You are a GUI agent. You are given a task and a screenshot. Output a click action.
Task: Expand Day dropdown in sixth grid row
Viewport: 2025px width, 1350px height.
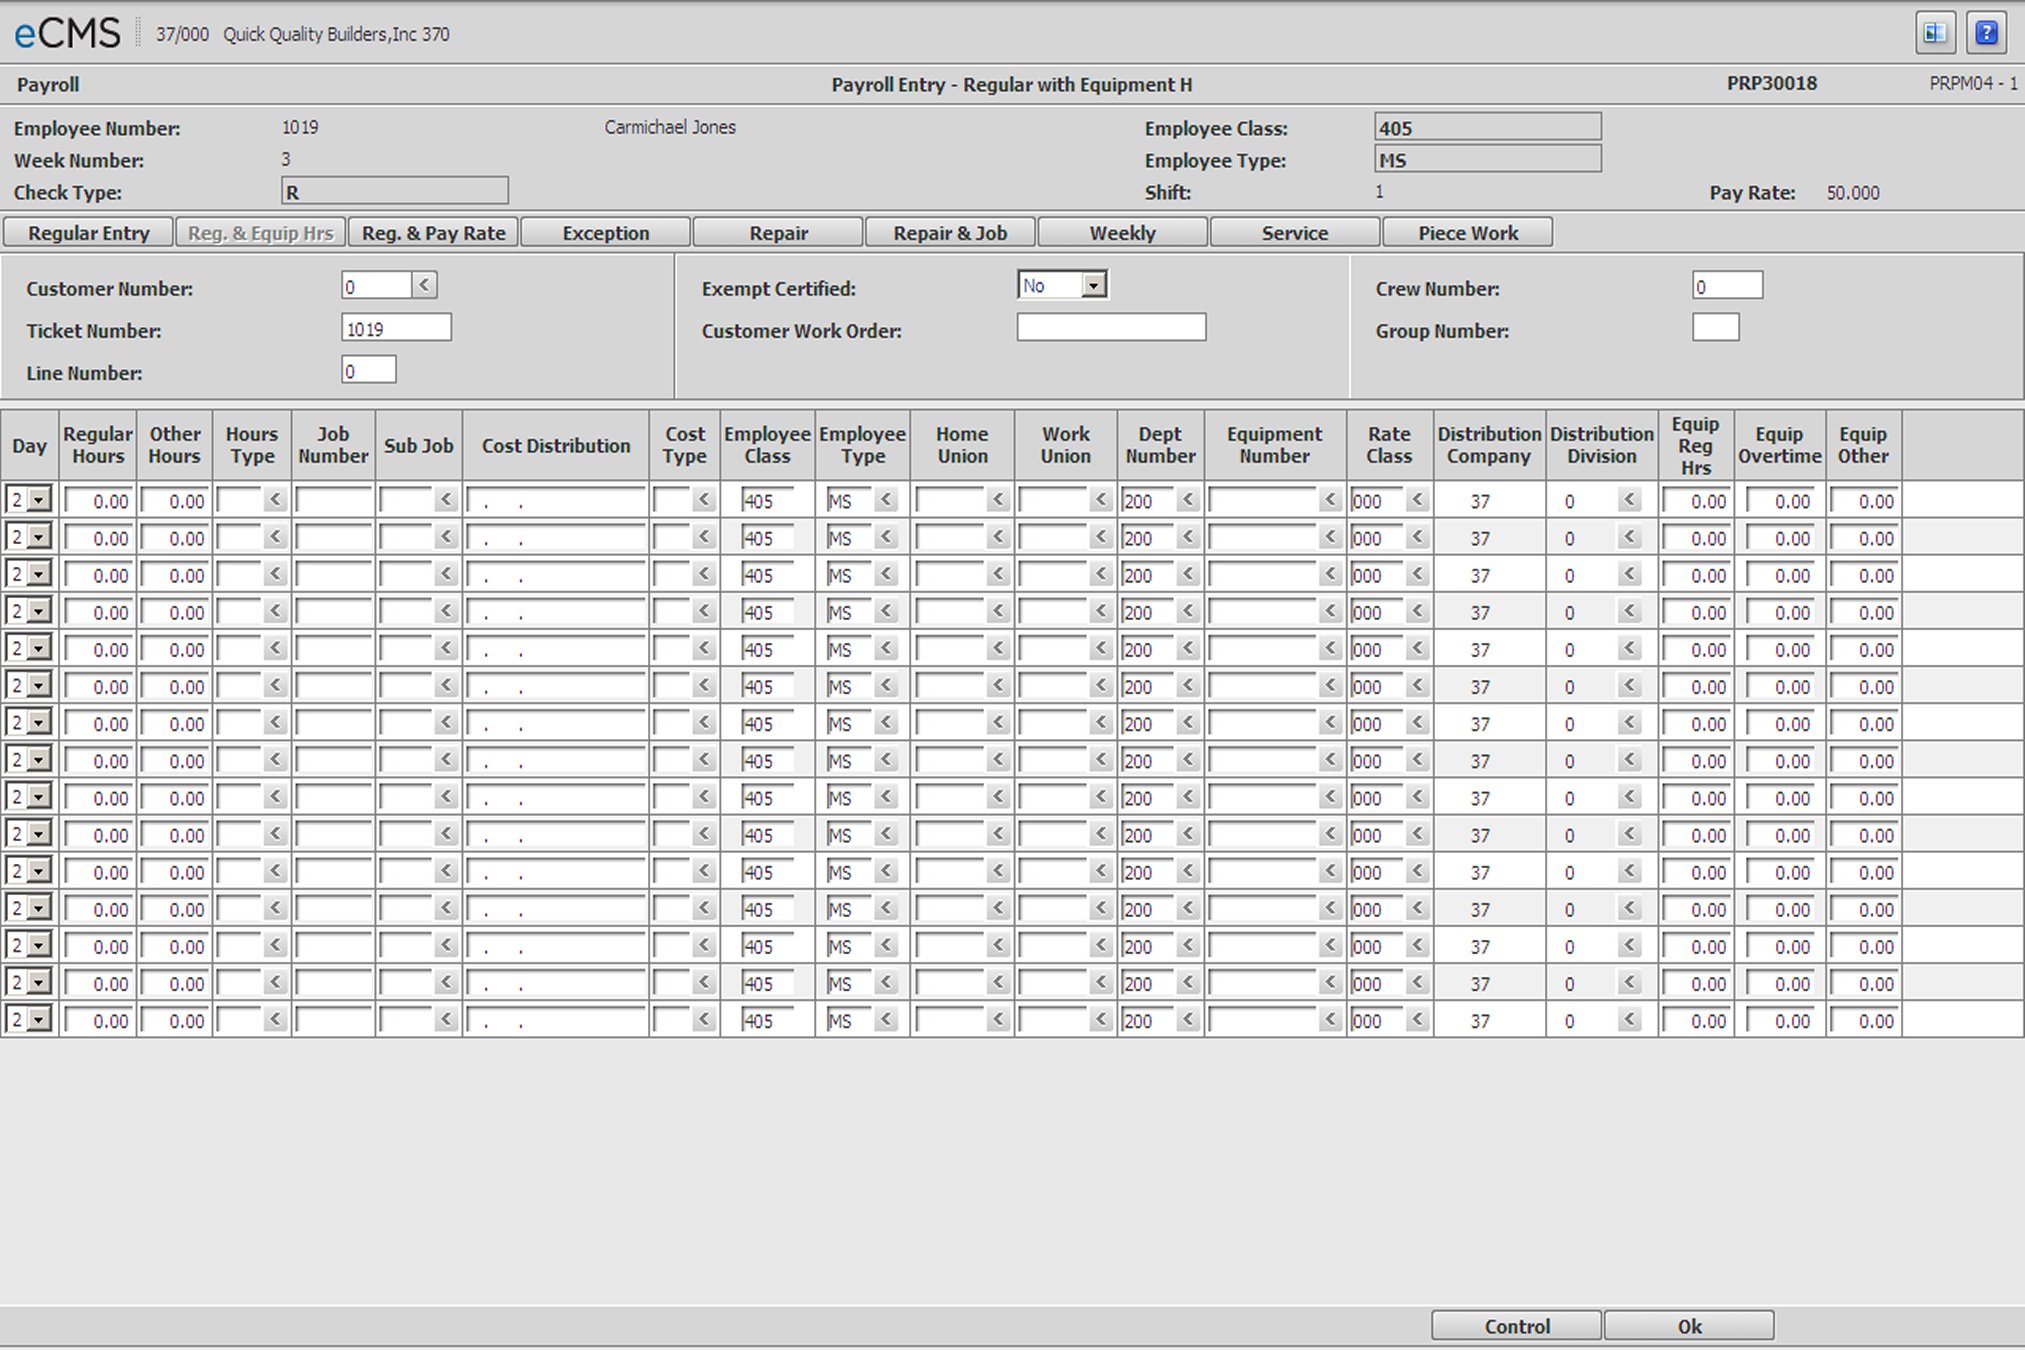(x=39, y=686)
